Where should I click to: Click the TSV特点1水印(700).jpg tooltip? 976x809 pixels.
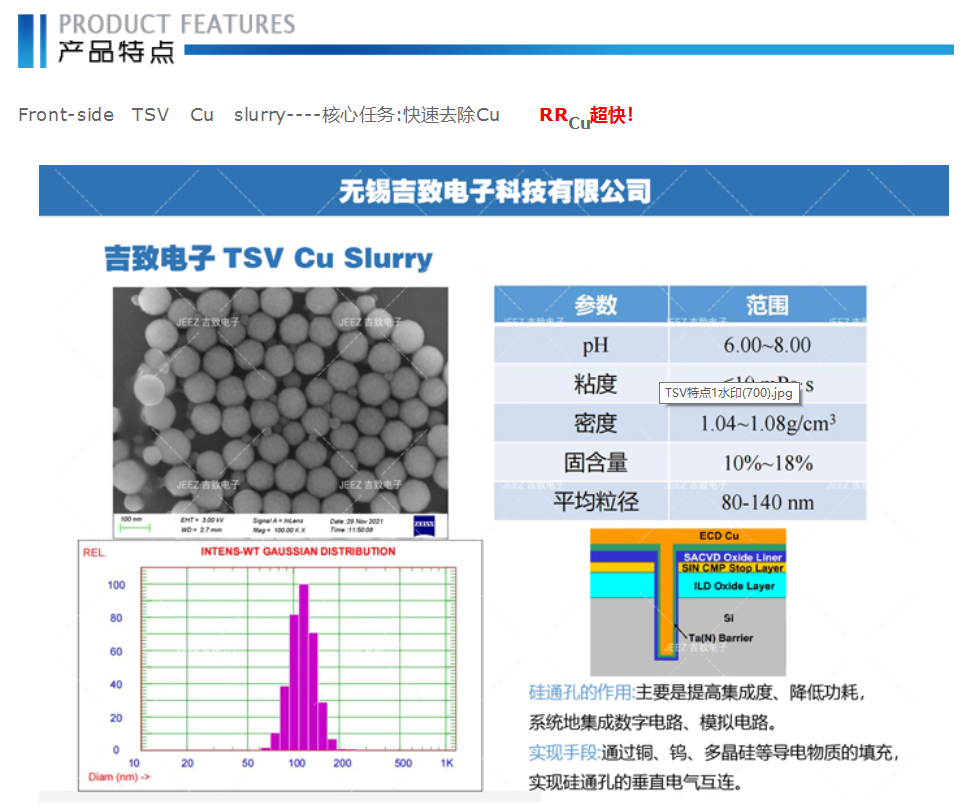[729, 392]
